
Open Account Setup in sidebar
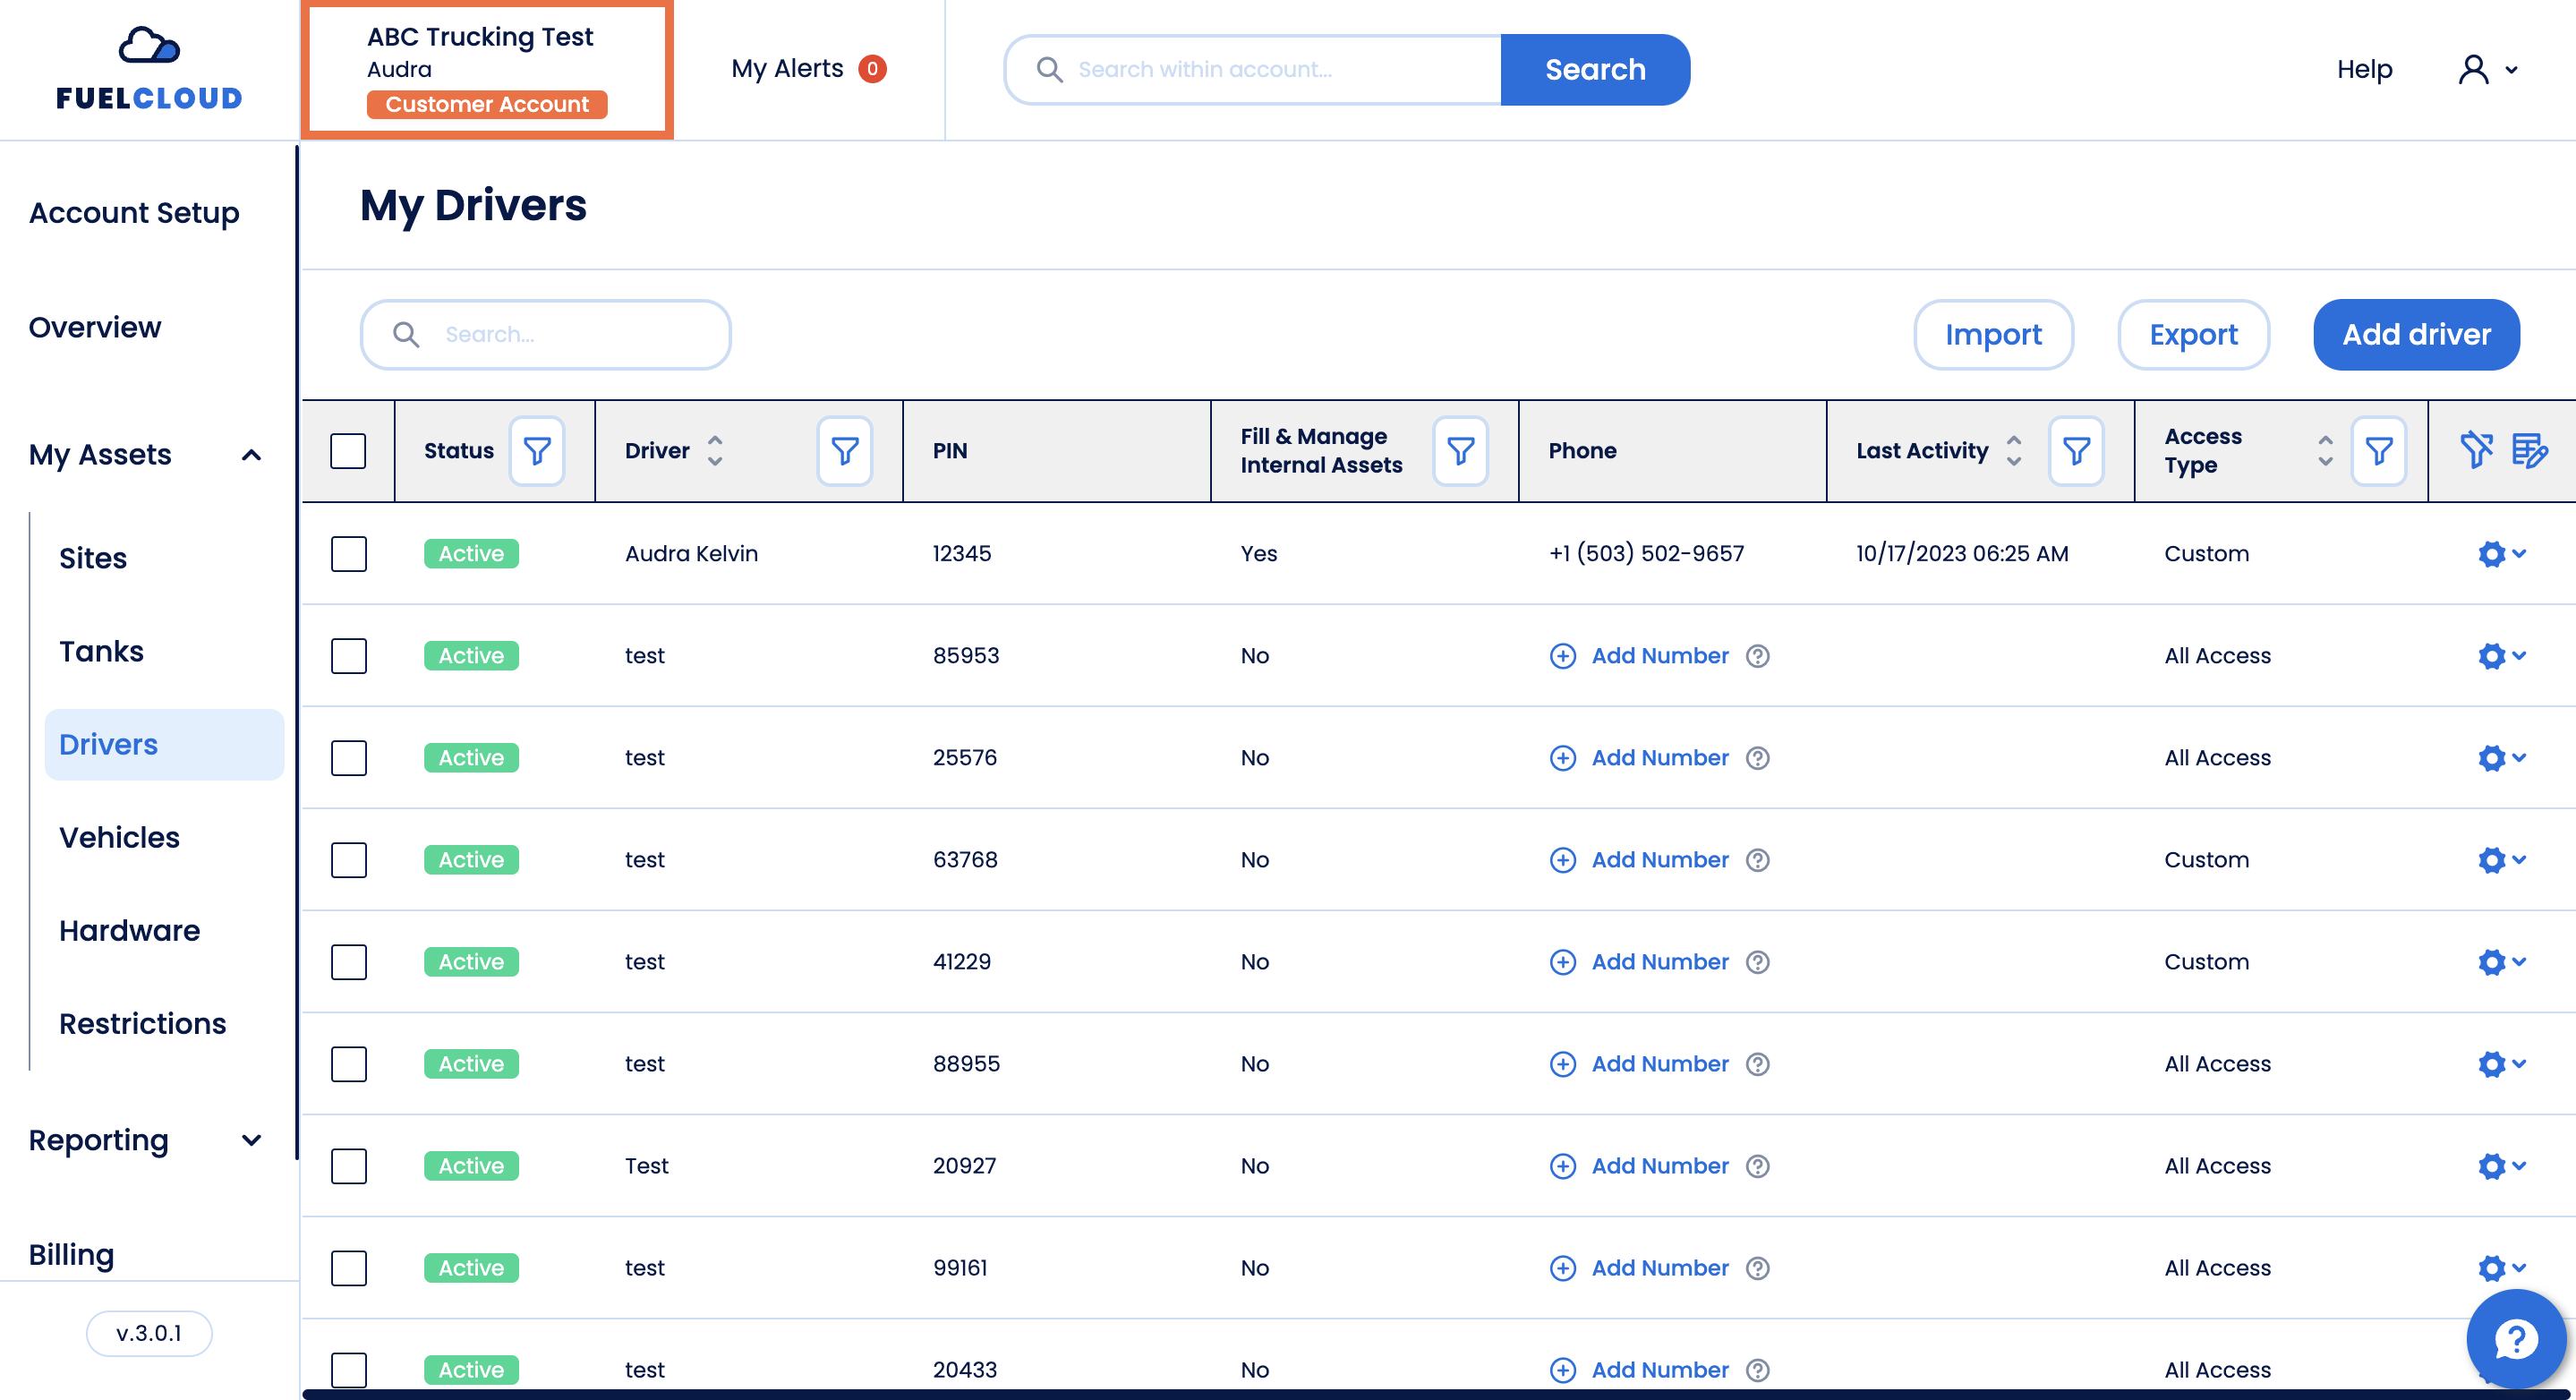[134, 213]
